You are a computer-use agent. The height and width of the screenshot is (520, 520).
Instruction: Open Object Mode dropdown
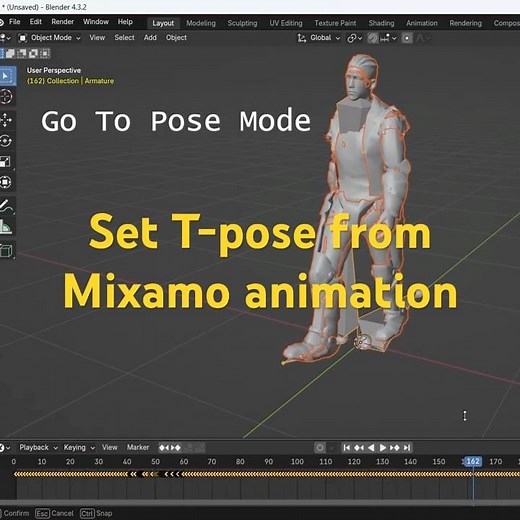pos(49,38)
